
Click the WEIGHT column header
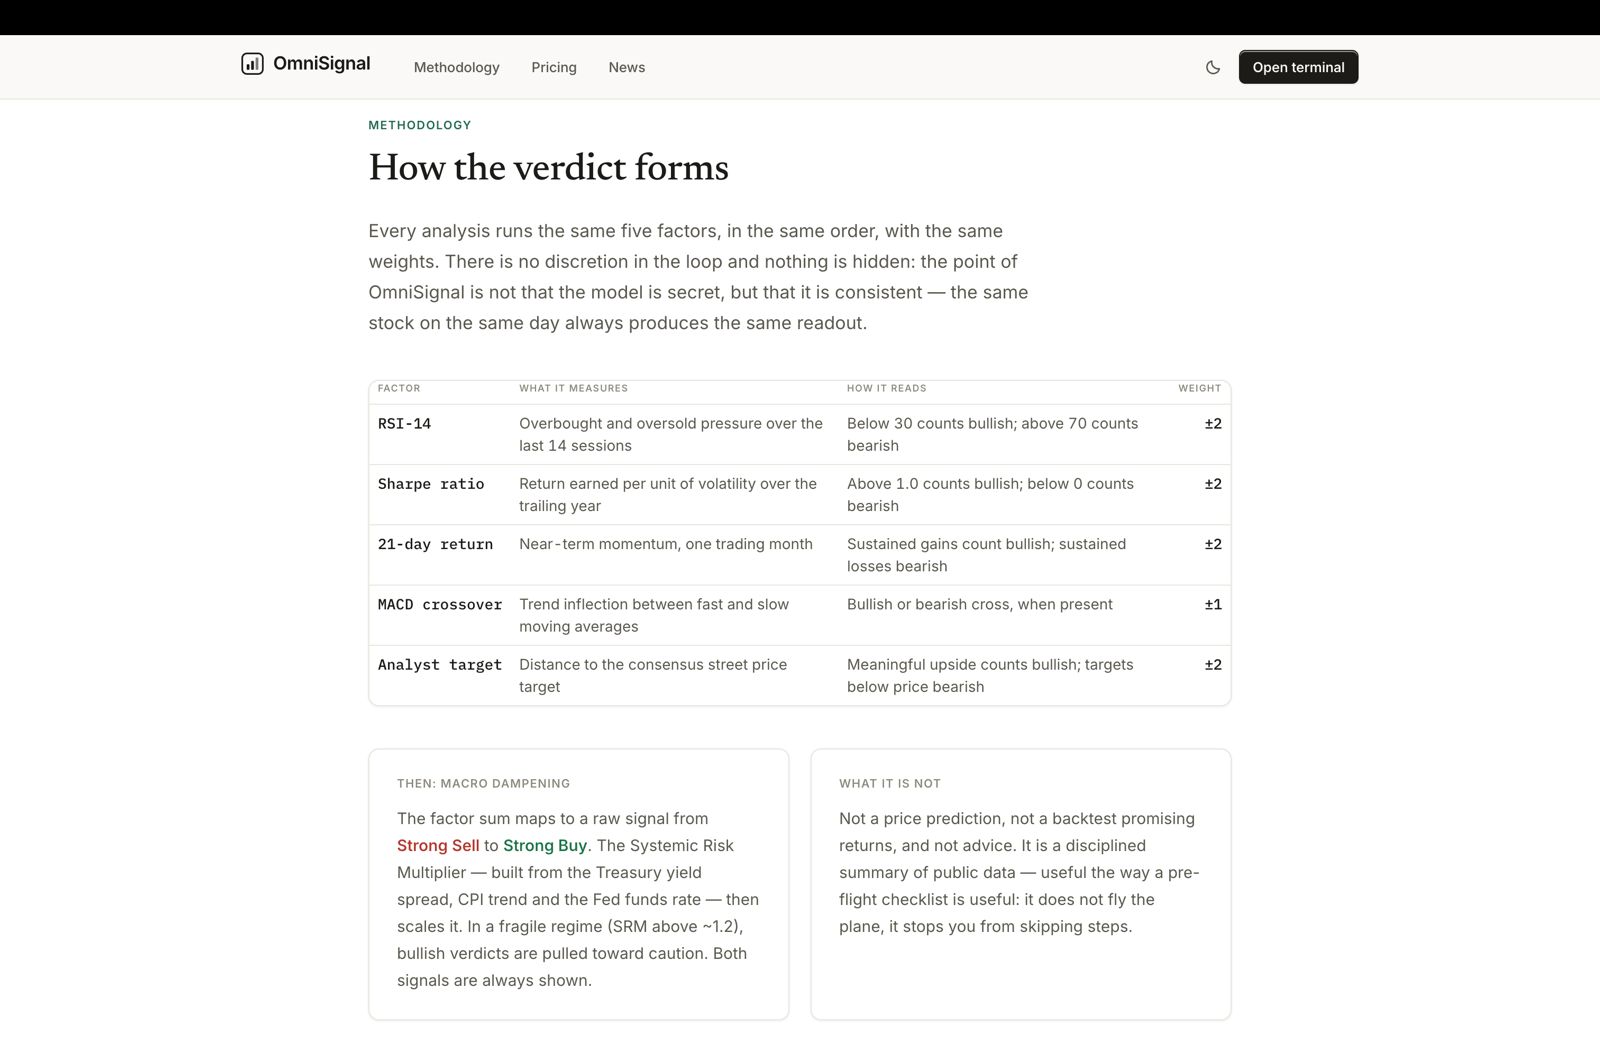[1199, 388]
